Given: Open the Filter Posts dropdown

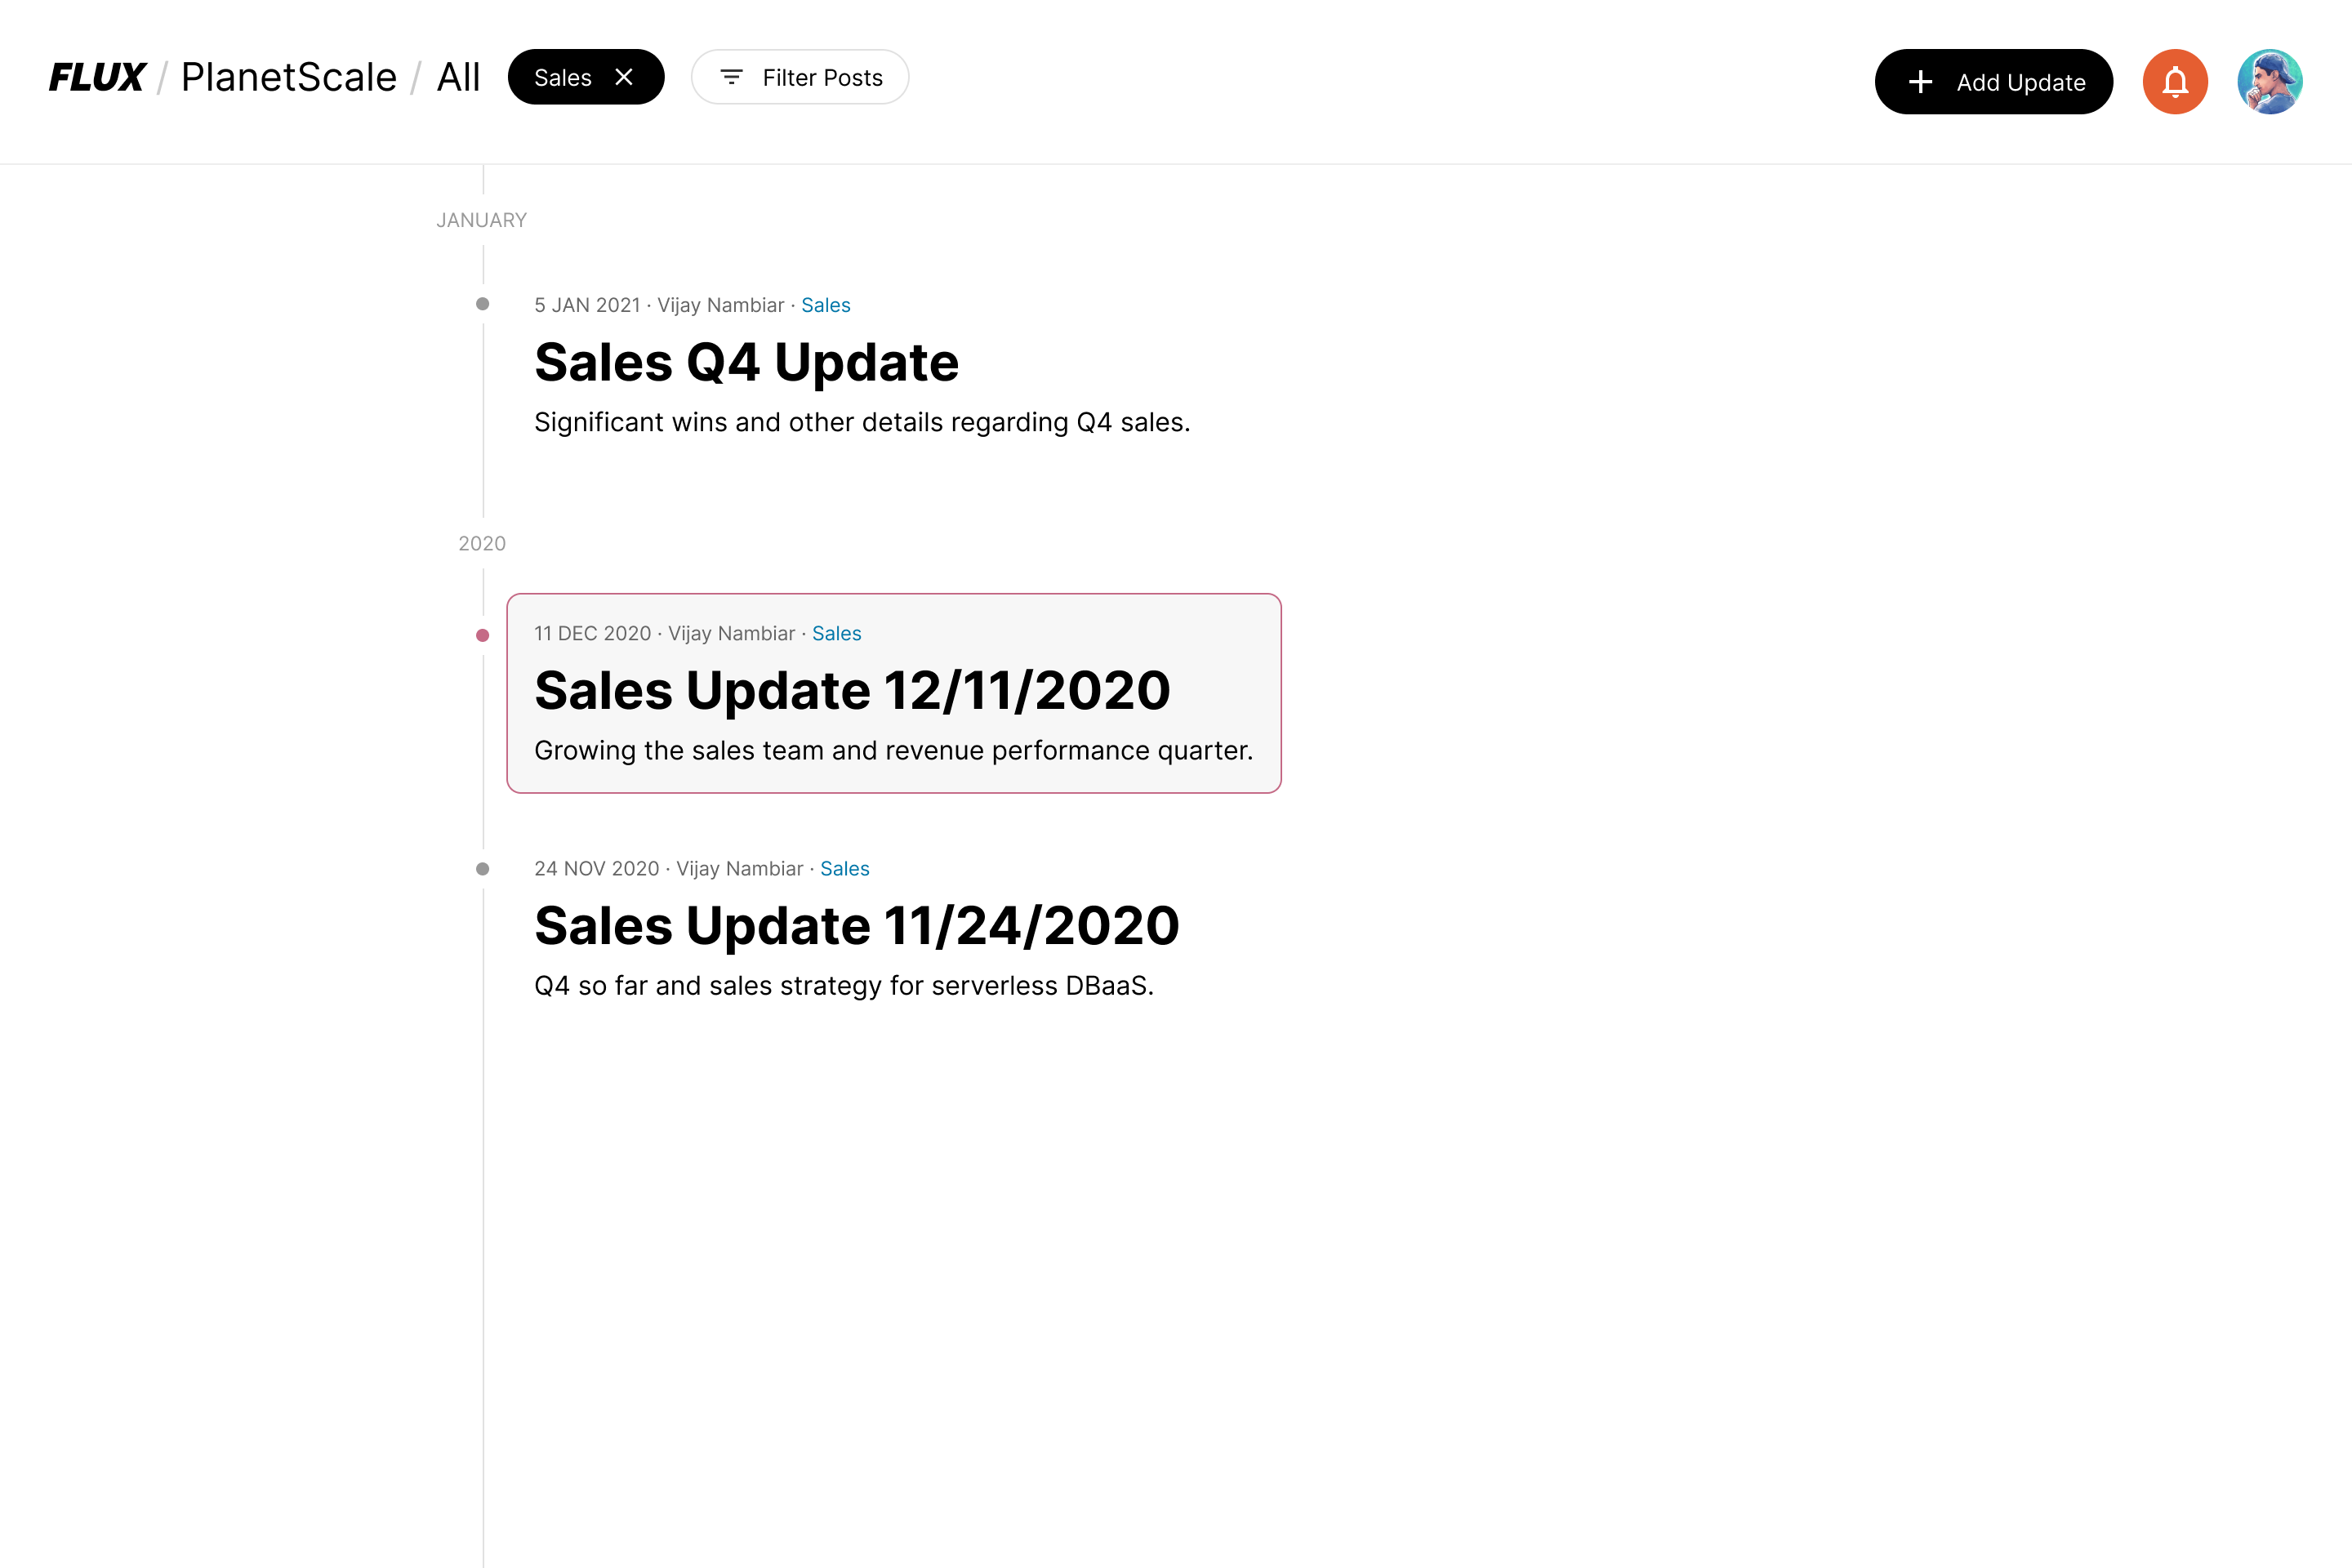Looking at the screenshot, I should 800,77.
